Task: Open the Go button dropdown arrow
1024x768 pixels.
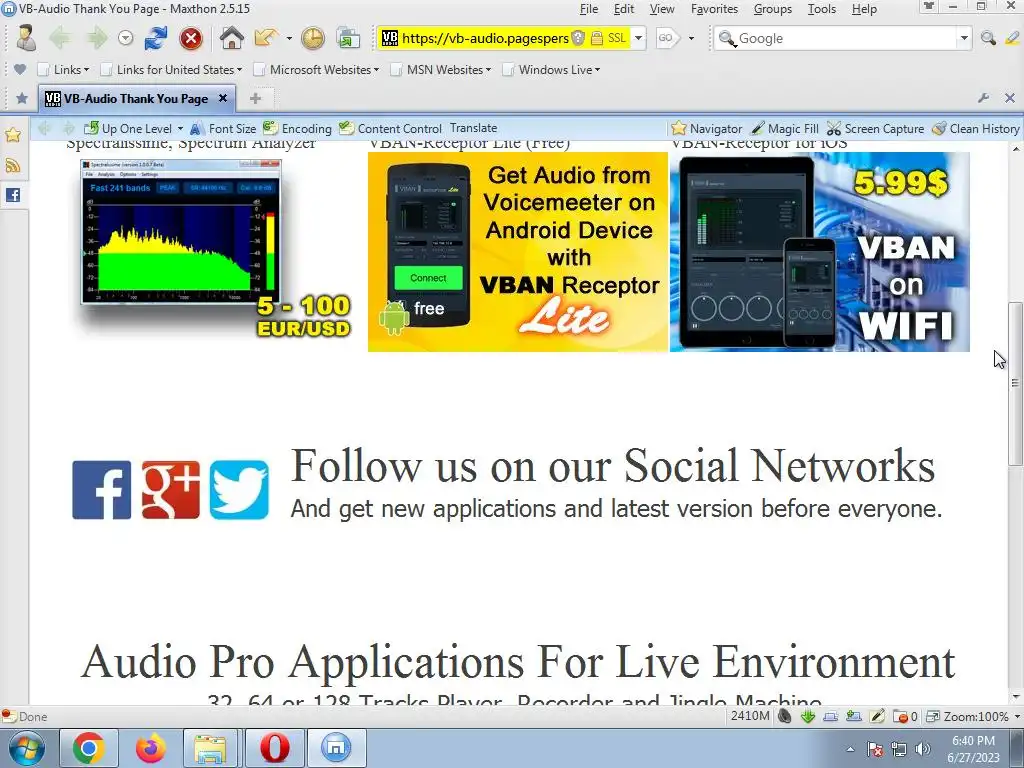Action: click(692, 38)
